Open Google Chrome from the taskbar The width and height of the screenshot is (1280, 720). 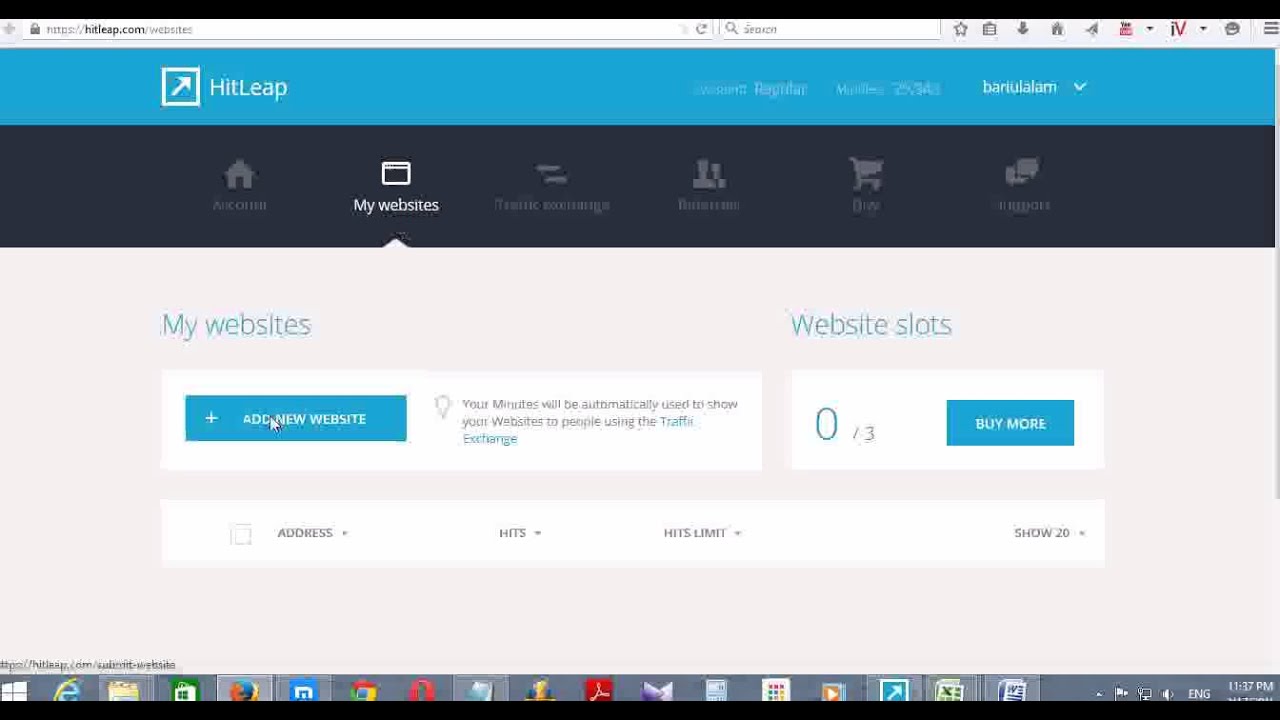tap(363, 692)
